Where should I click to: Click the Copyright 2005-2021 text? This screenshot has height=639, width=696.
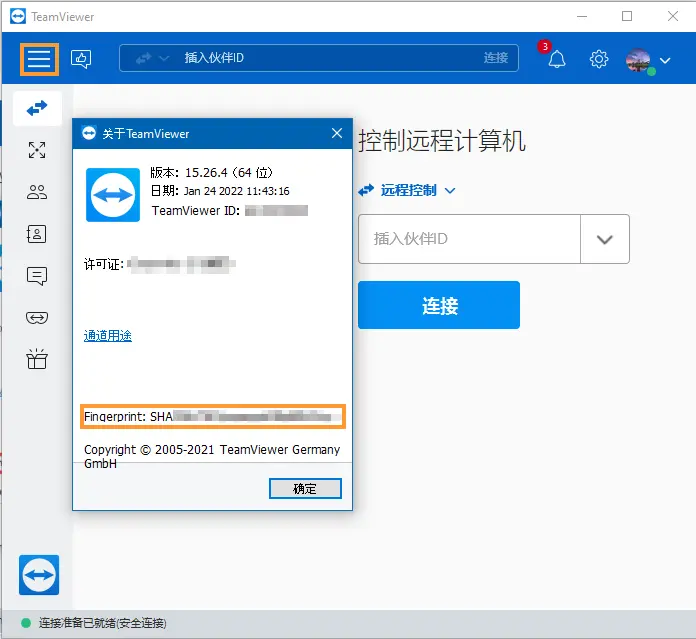[212, 456]
